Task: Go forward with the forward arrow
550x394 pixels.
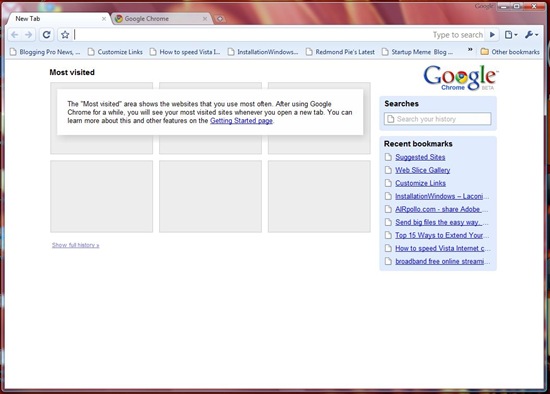Action: [28, 35]
